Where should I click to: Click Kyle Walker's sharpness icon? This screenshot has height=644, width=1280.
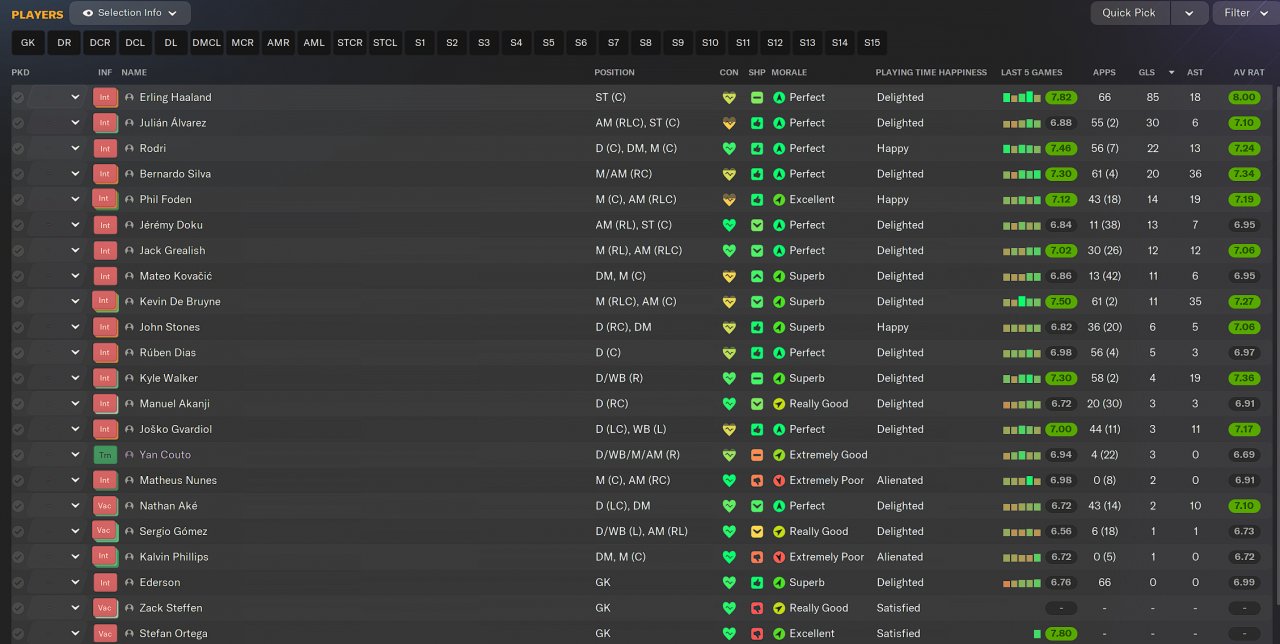pos(757,379)
